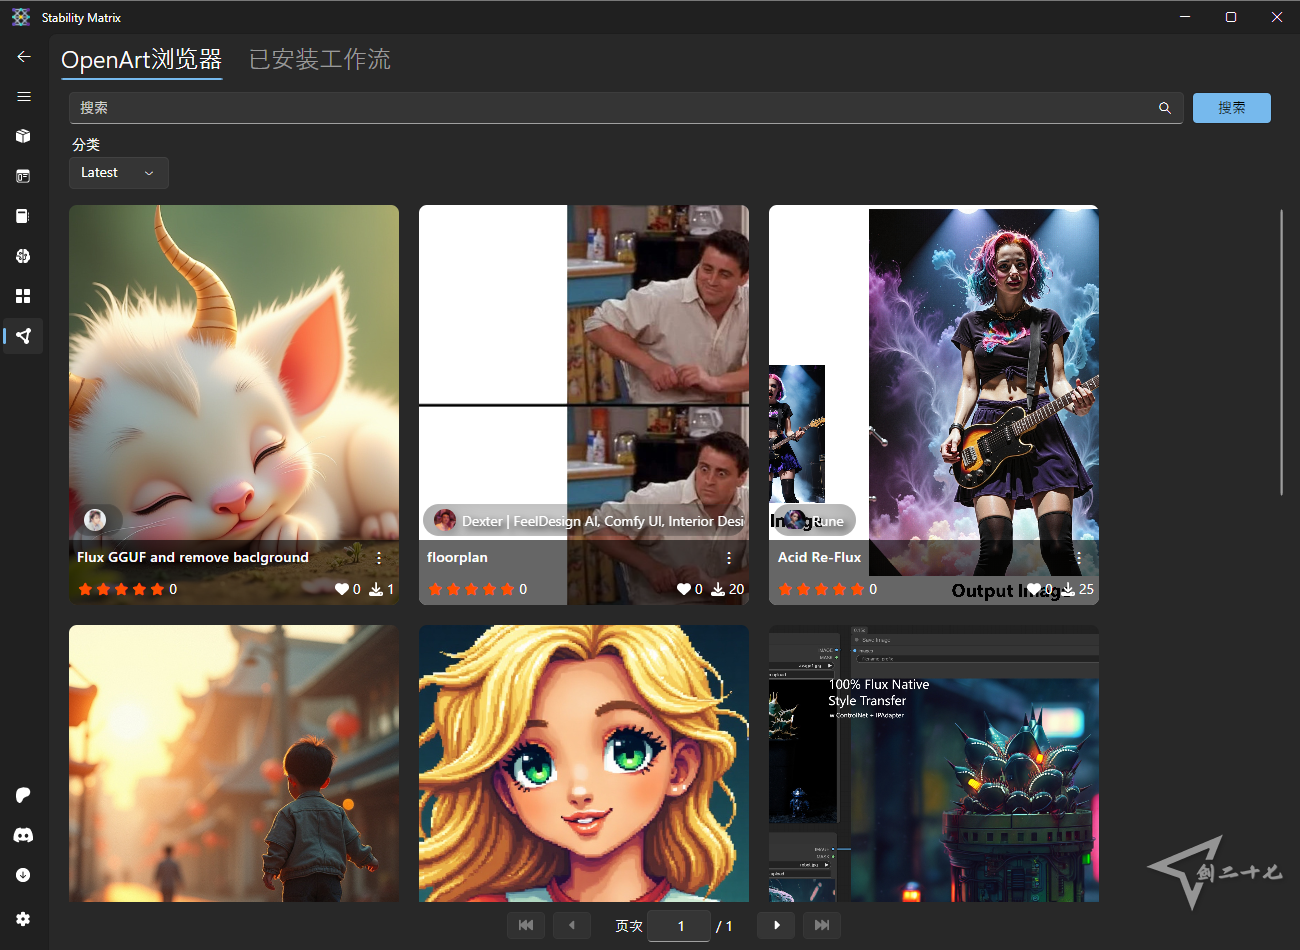Open three-dot menu on Flux GGUF card

pos(379,558)
